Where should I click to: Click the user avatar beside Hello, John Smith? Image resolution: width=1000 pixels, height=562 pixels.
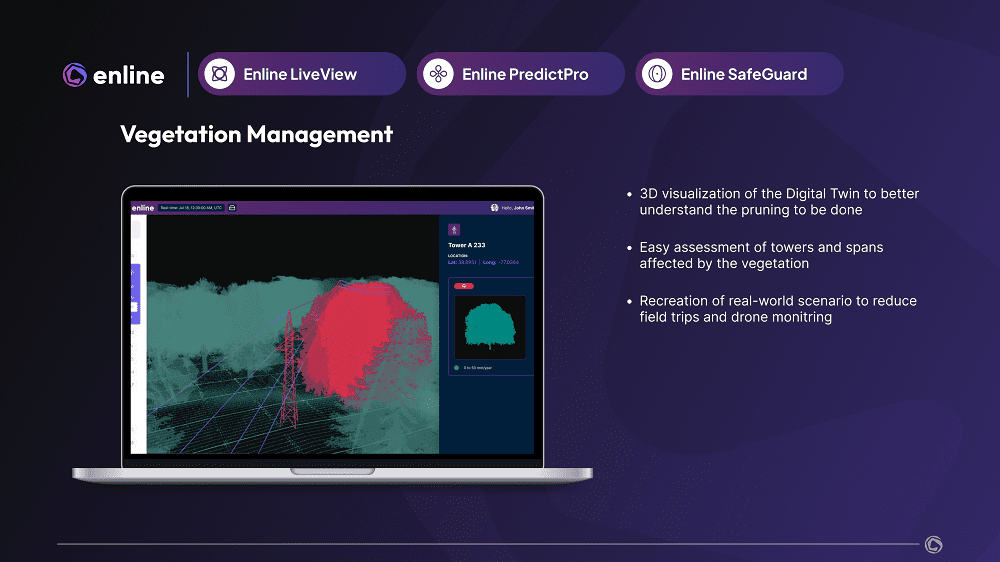(x=494, y=208)
